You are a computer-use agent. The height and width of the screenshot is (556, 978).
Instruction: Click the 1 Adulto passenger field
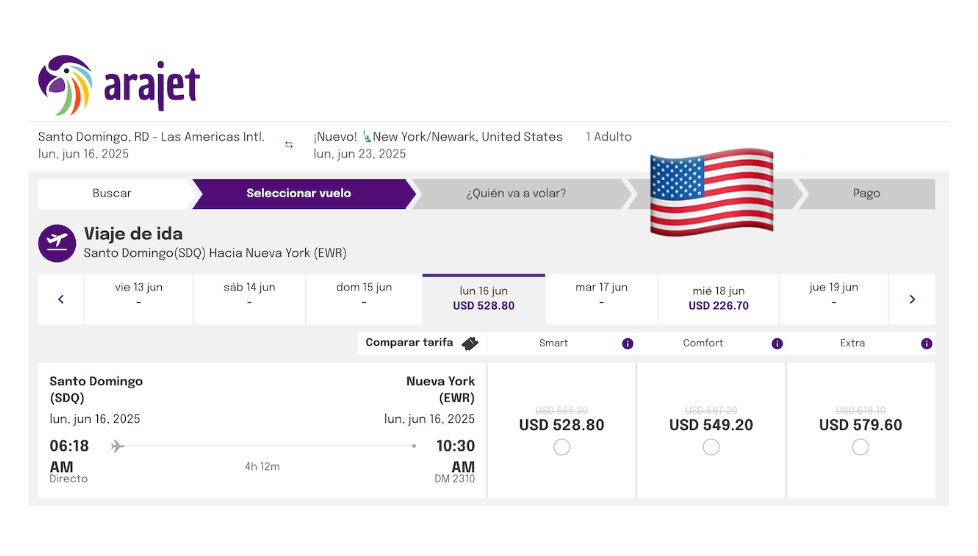(609, 137)
